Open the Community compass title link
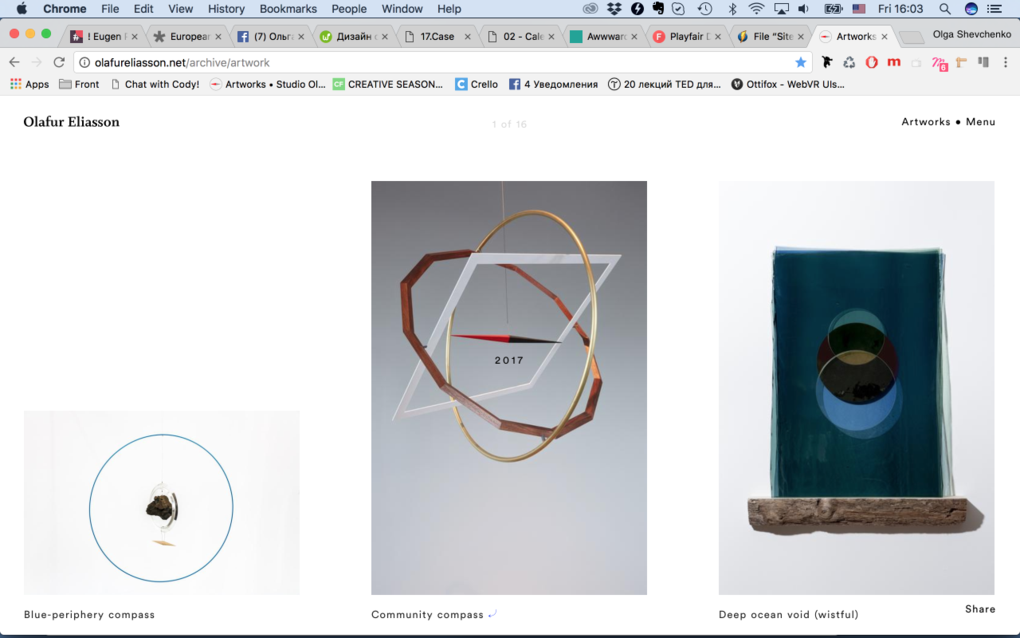1020x638 pixels. [x=427, y=615]
